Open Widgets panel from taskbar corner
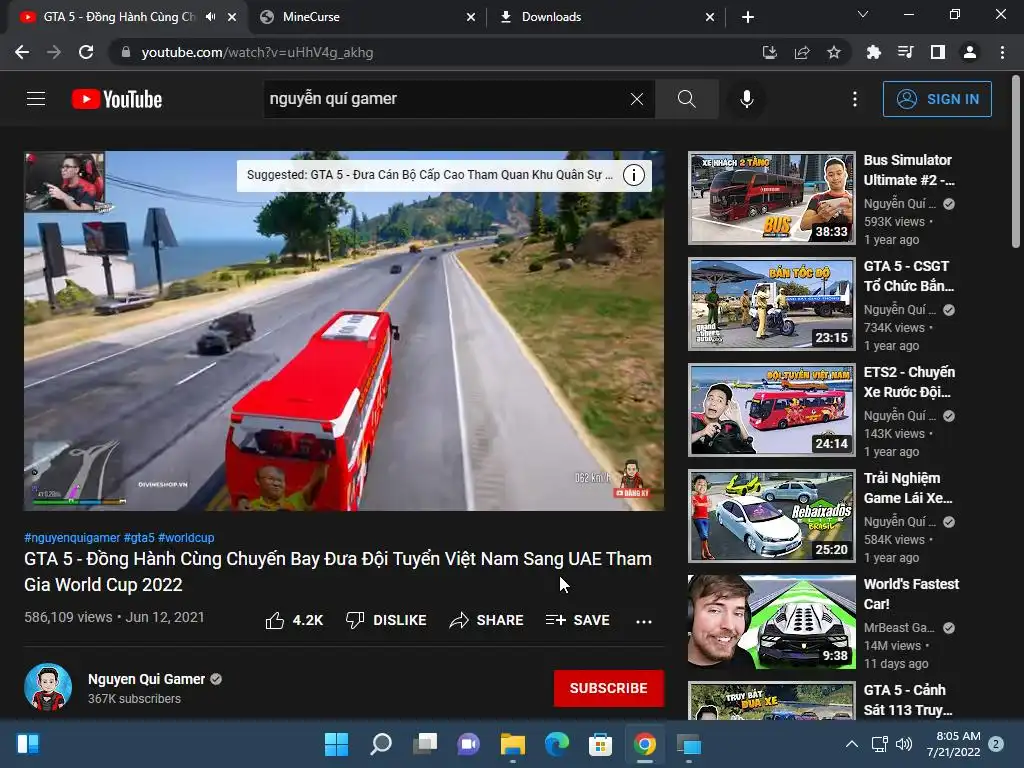Image resolution: width=1024 pixels, height=768 pixels. (28, 744)
